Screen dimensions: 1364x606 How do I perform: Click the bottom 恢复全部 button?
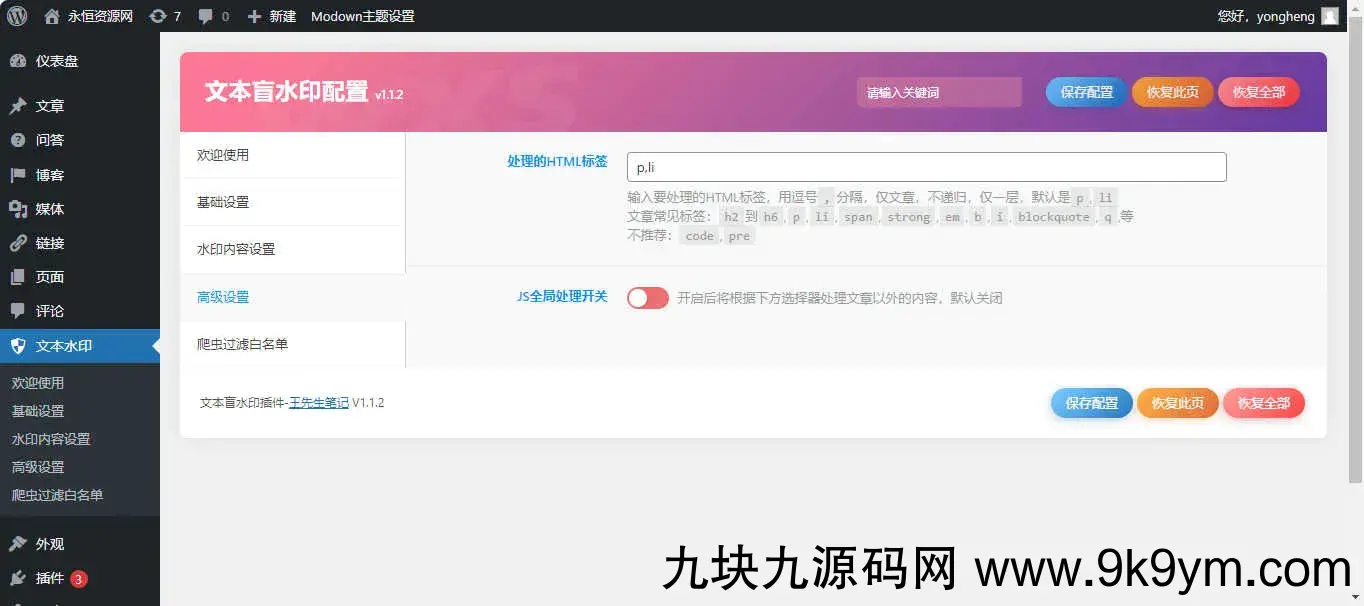point(1263,403)
